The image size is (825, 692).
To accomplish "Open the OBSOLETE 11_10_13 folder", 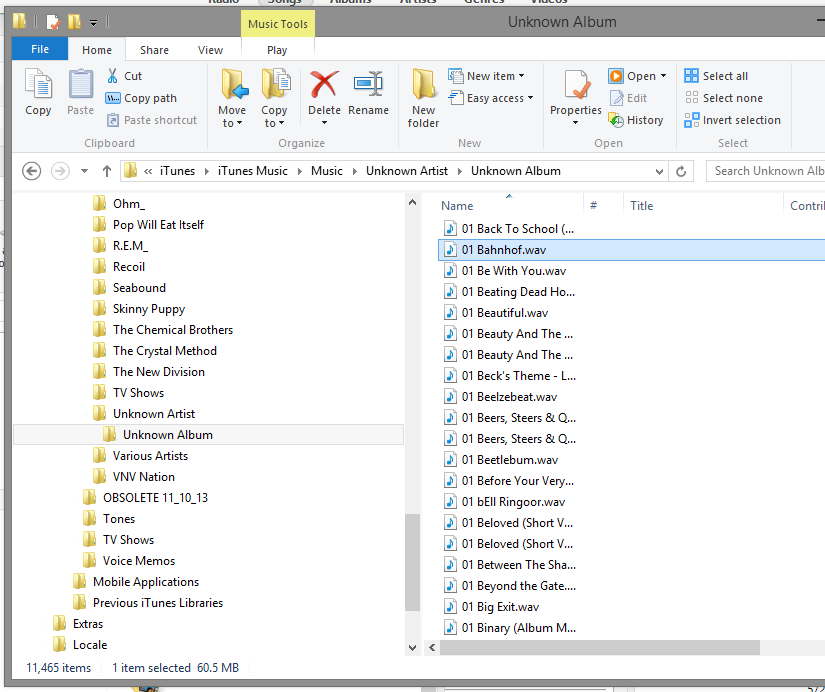I will click(155, 498).
